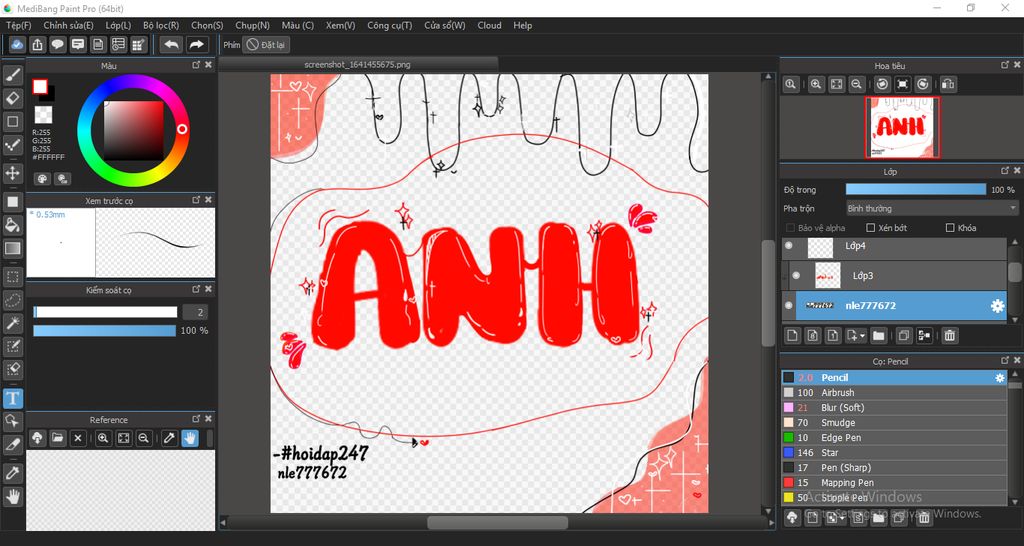Toggle canvas flip in Hoa tiêu panel
The image size is (1024, 546).
click(x=948, y=84)
